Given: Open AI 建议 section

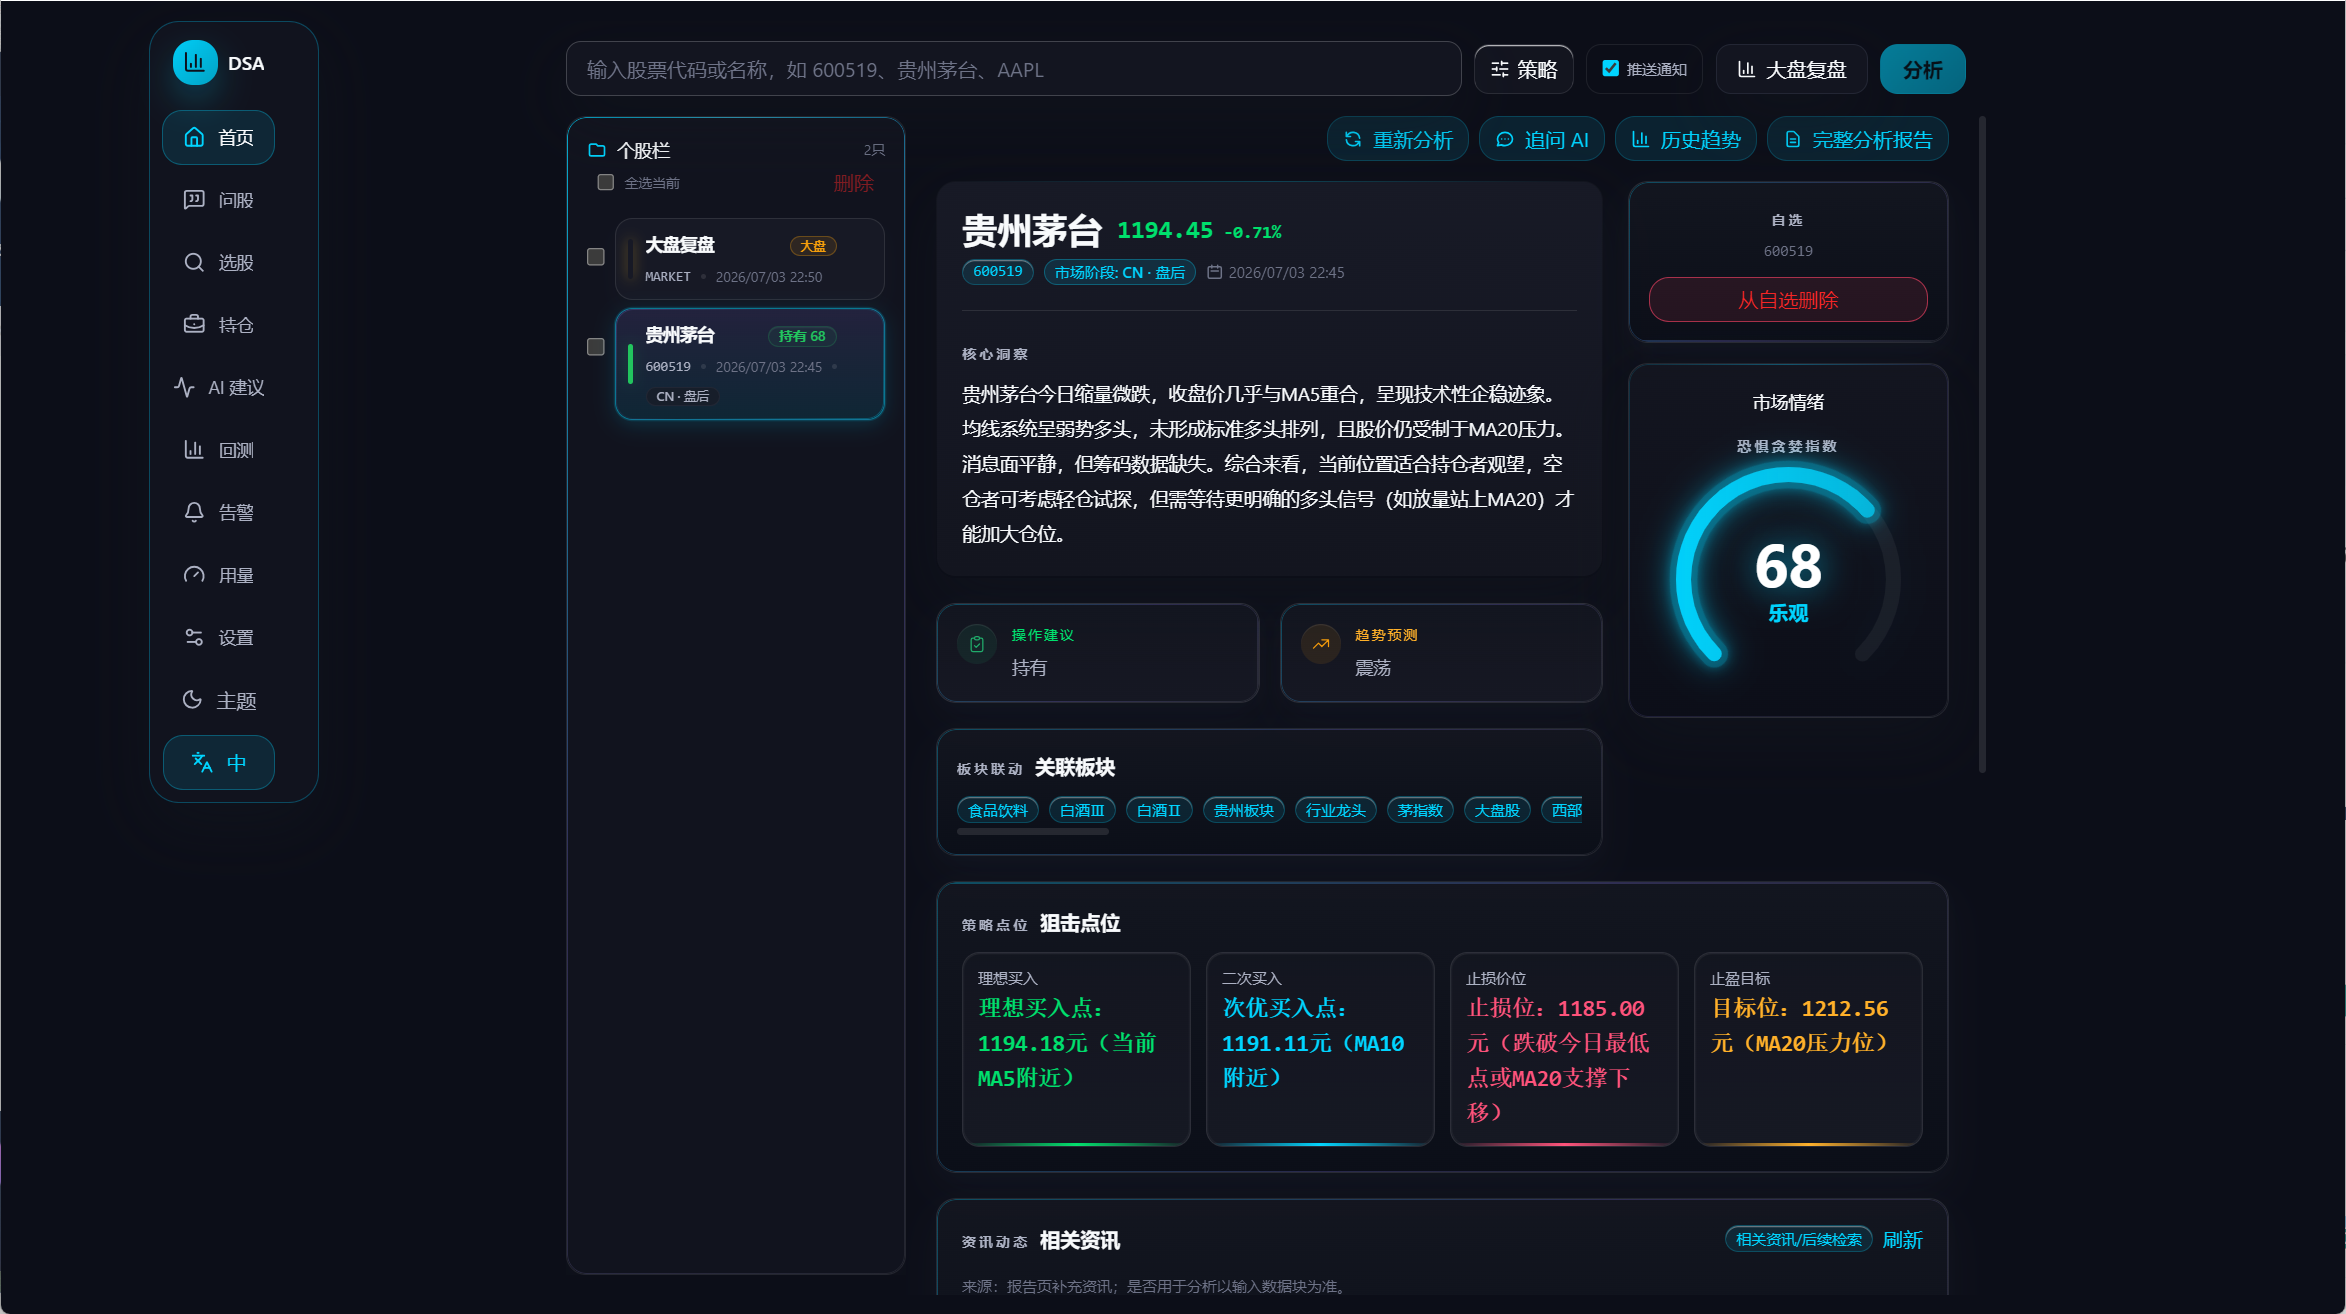Looking at the screenshot, I should pos(218,387).
